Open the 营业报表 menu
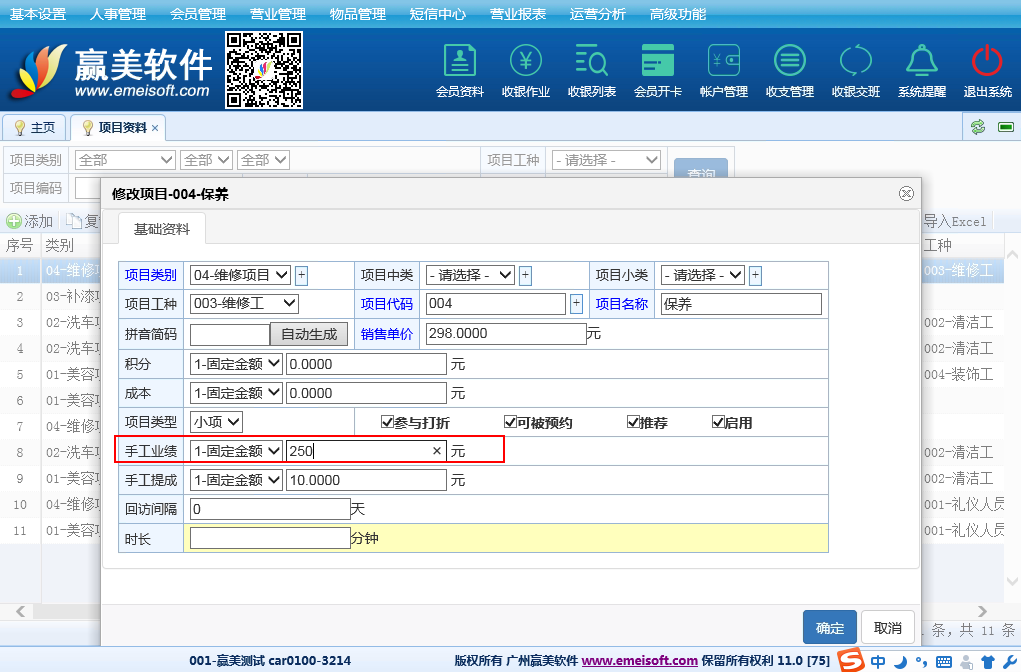 pos(518,14)
